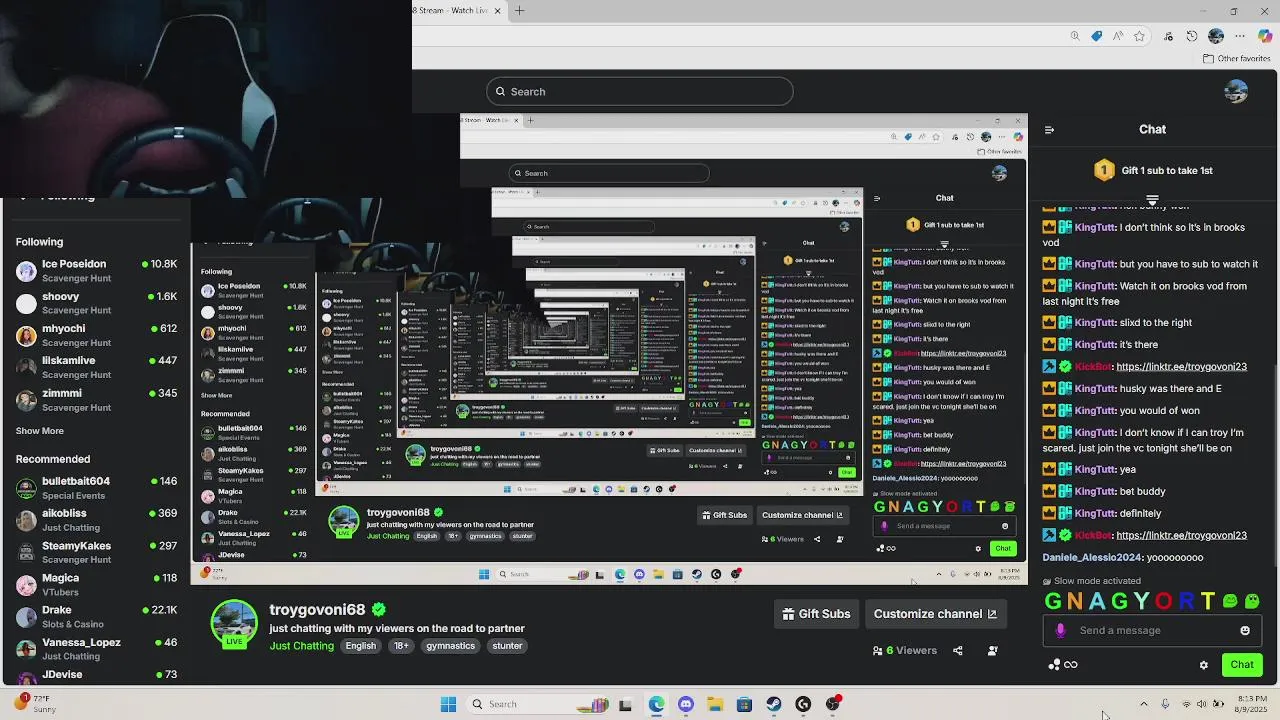1280x720 pixels.
Task: Expand Show More in the main Following sidebar
Action: [40, 431]
